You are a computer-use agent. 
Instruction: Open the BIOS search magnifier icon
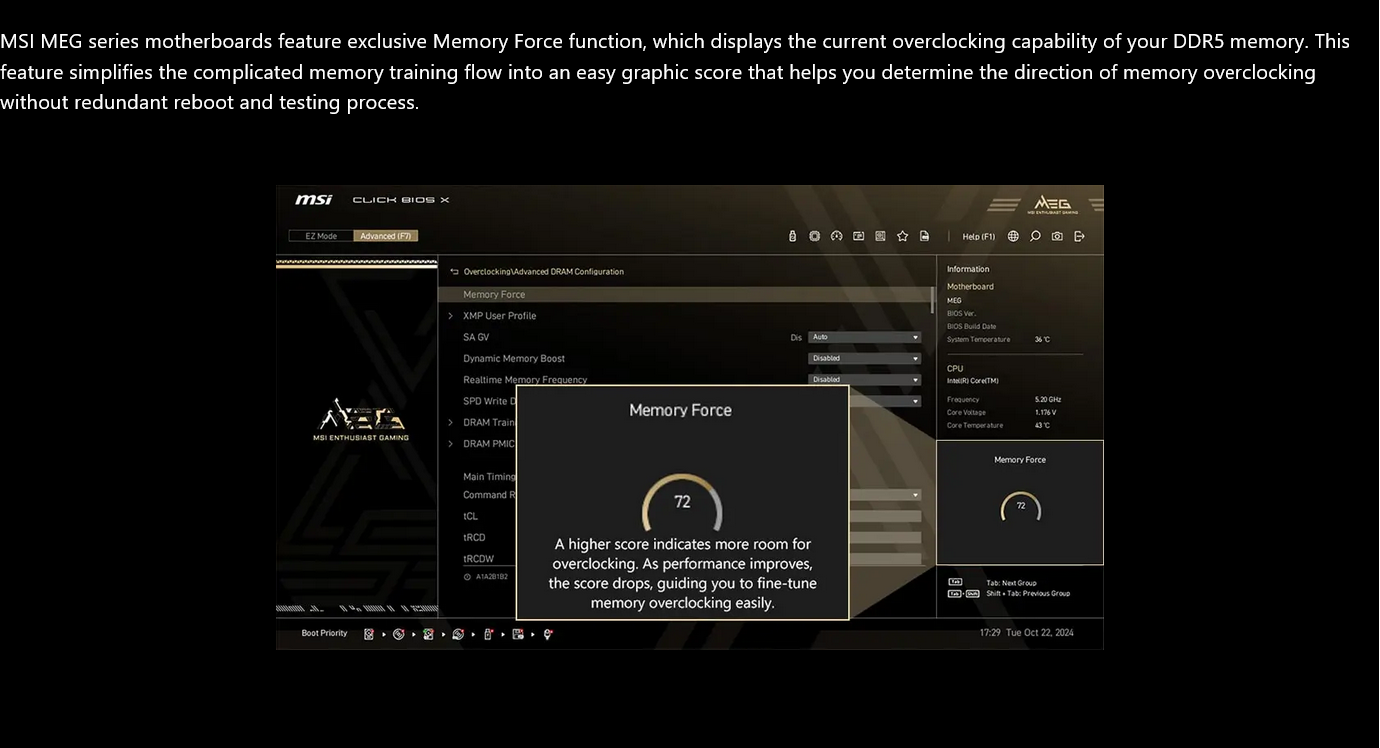[x=1035, y=237]
